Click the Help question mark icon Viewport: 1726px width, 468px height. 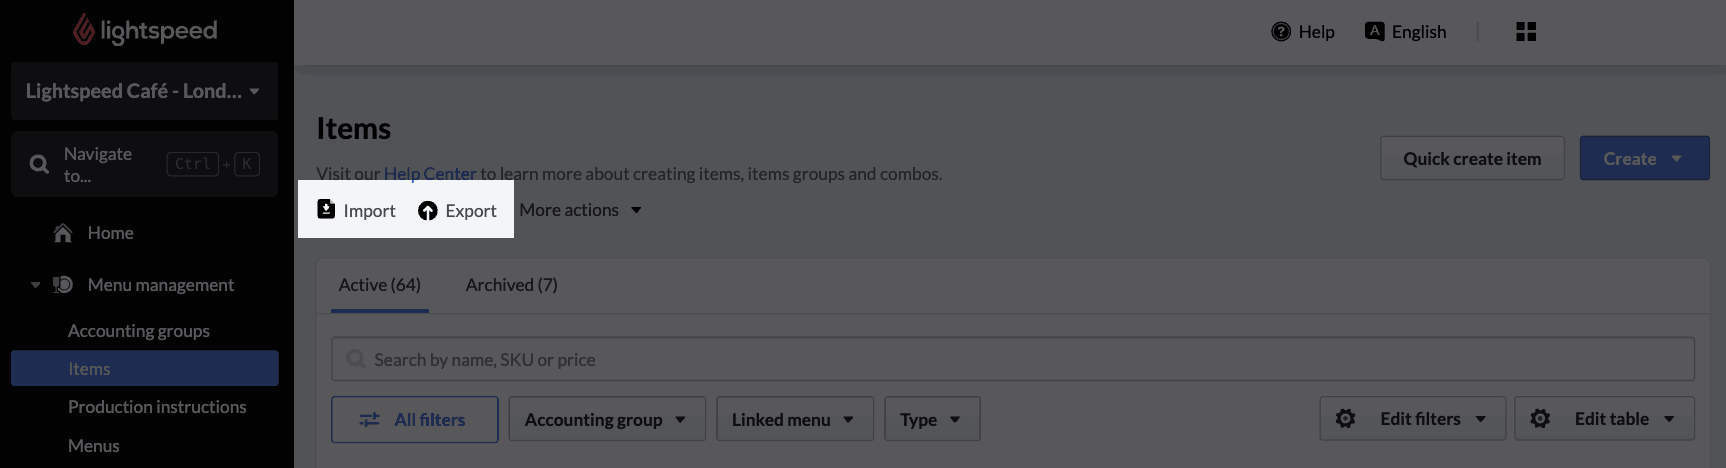point(1281,32)
